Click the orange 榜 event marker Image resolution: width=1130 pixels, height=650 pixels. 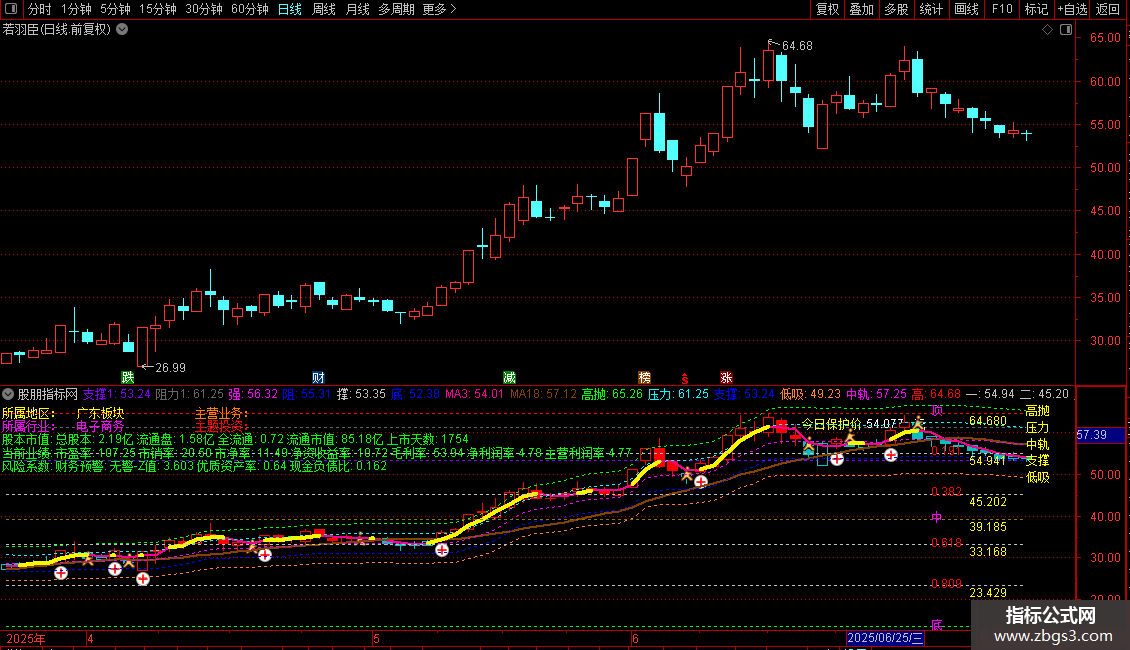pos(644,377)
